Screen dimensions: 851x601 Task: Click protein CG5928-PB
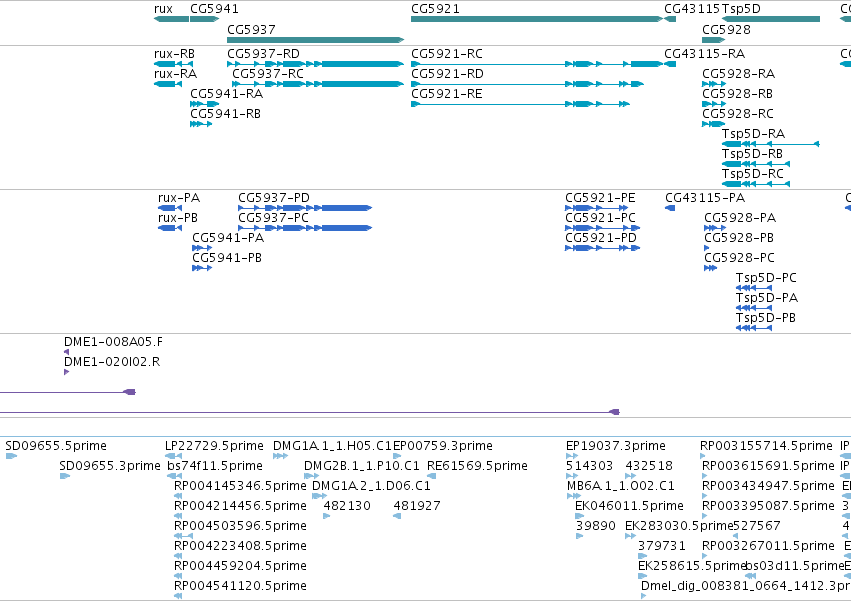[739, 238]
